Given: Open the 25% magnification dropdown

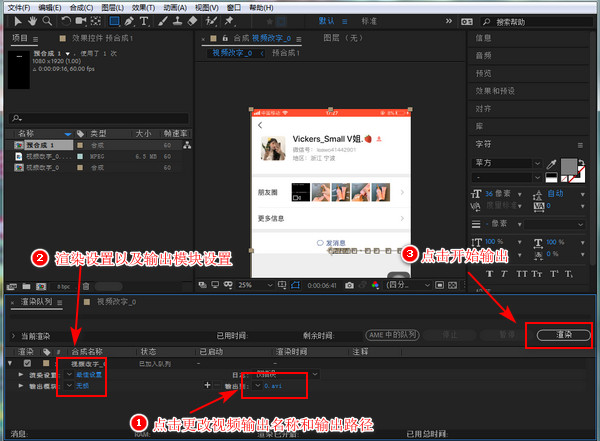Looking at the screenshot, I should [253, 285].
